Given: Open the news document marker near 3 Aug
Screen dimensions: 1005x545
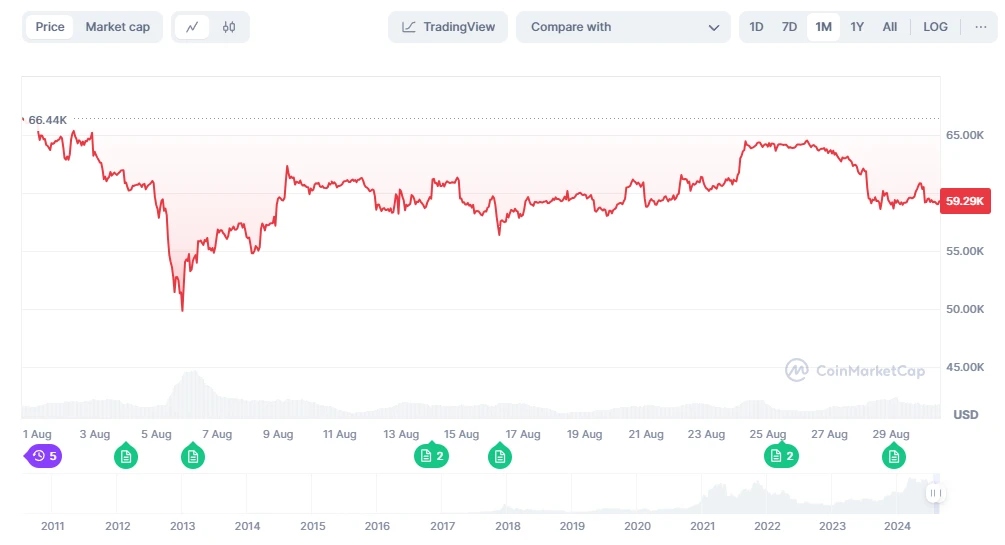Looking at the screenshot, I should tap(126, 457).
